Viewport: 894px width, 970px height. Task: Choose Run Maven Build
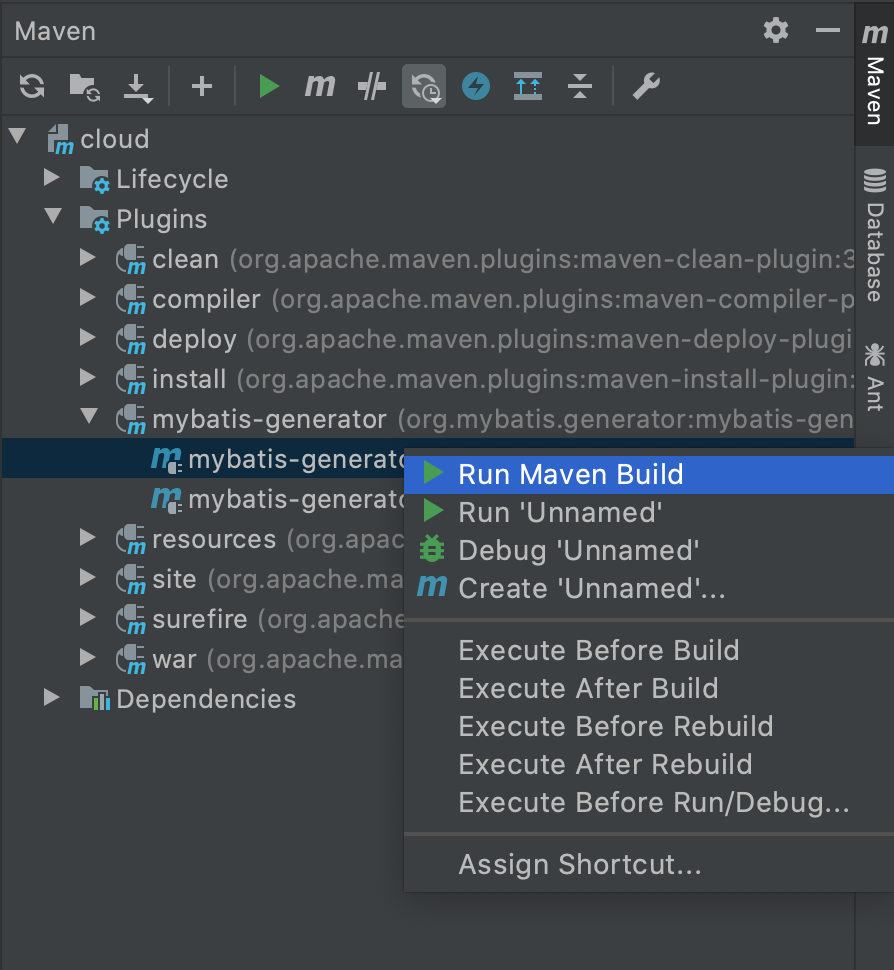[x=649, y=474]
